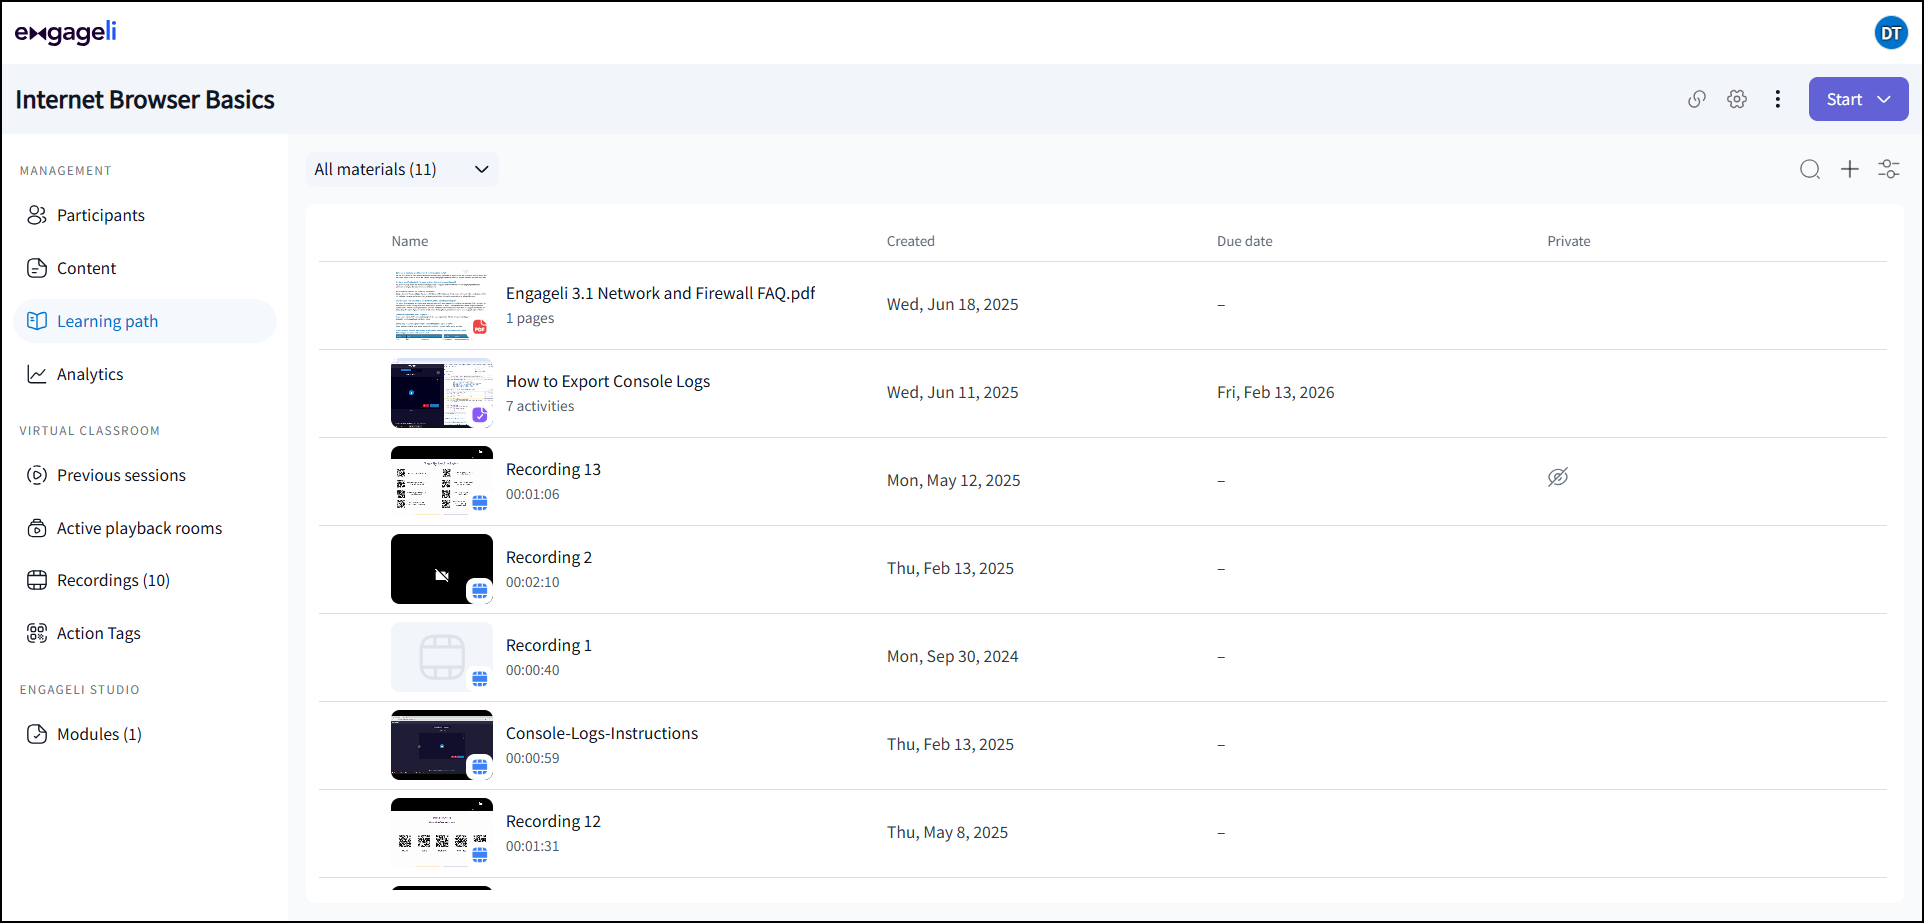Viewport: 1924px width, 923px height.
Task: Click the Engageli logo
Action: [65, 32]
